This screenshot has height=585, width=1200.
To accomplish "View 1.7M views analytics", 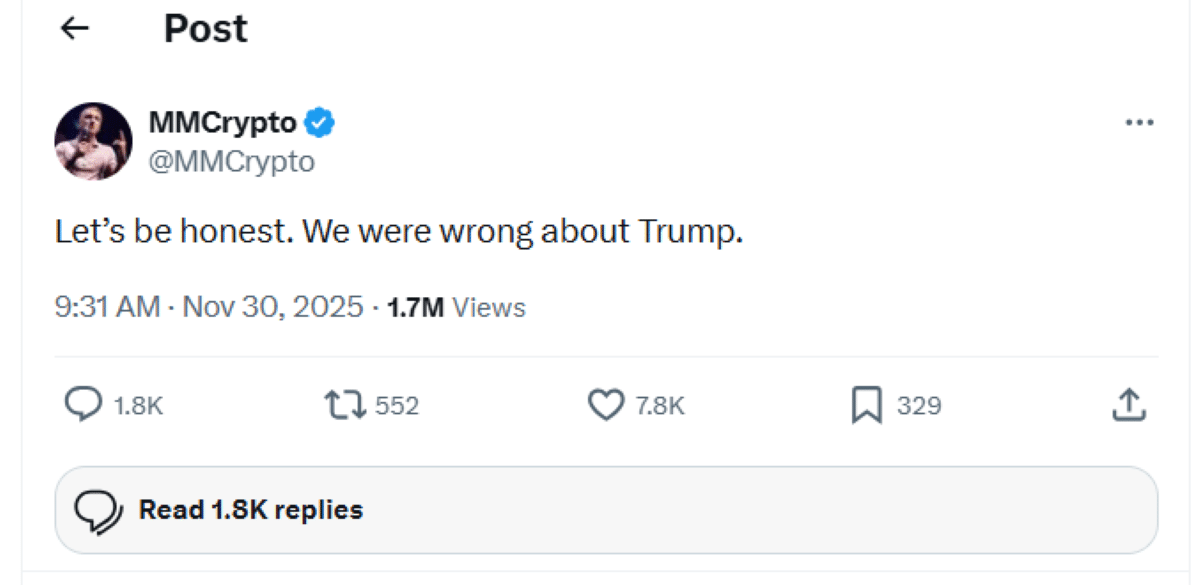I will point(454,307).
